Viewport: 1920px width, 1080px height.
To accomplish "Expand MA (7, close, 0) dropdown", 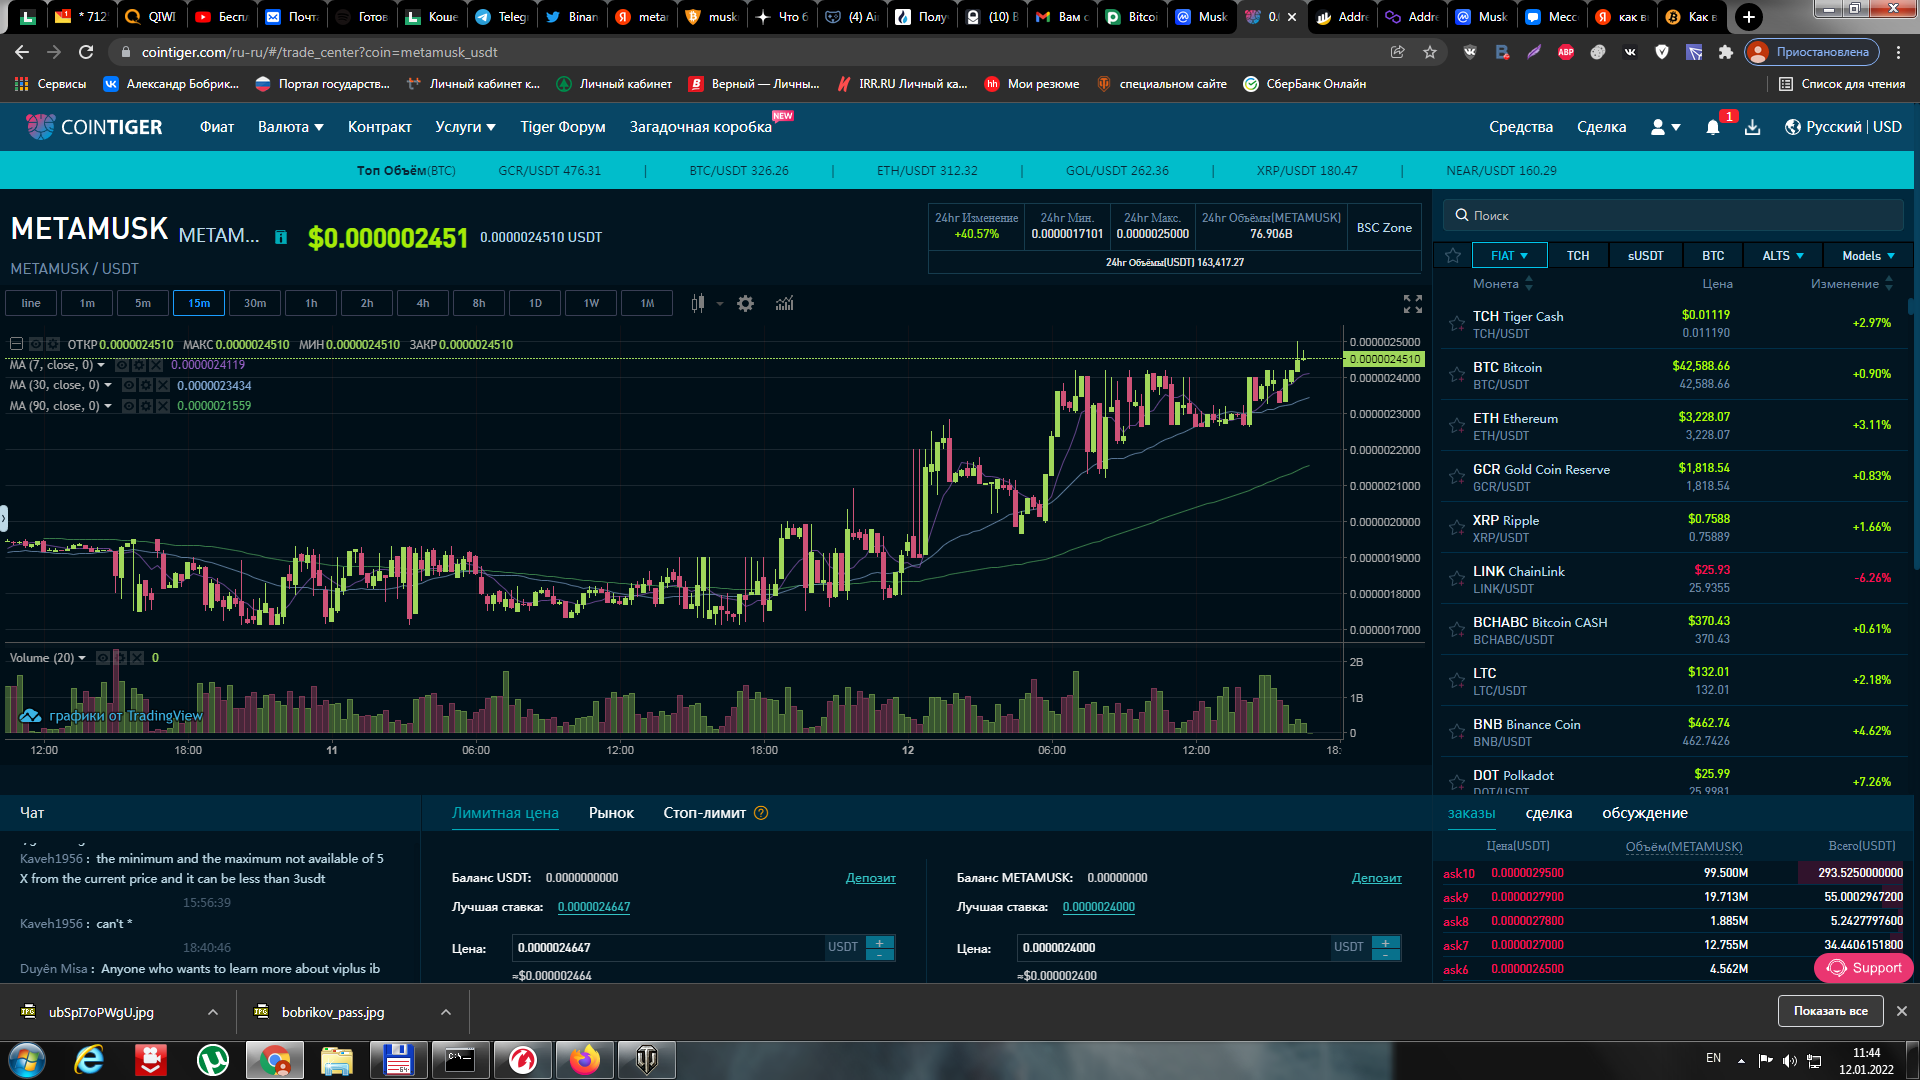I will [x=101, y=365].
